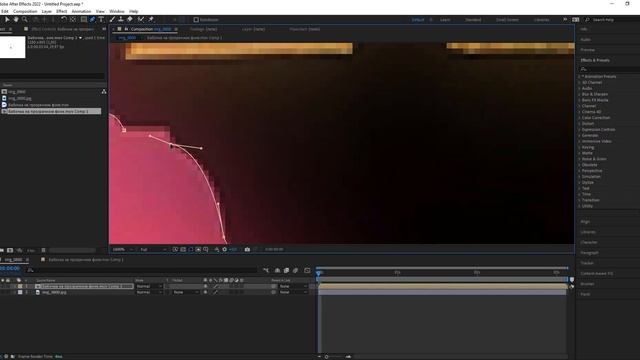
Task: Click the project flowchart icon beside img_0000
Action: (104, 91)
